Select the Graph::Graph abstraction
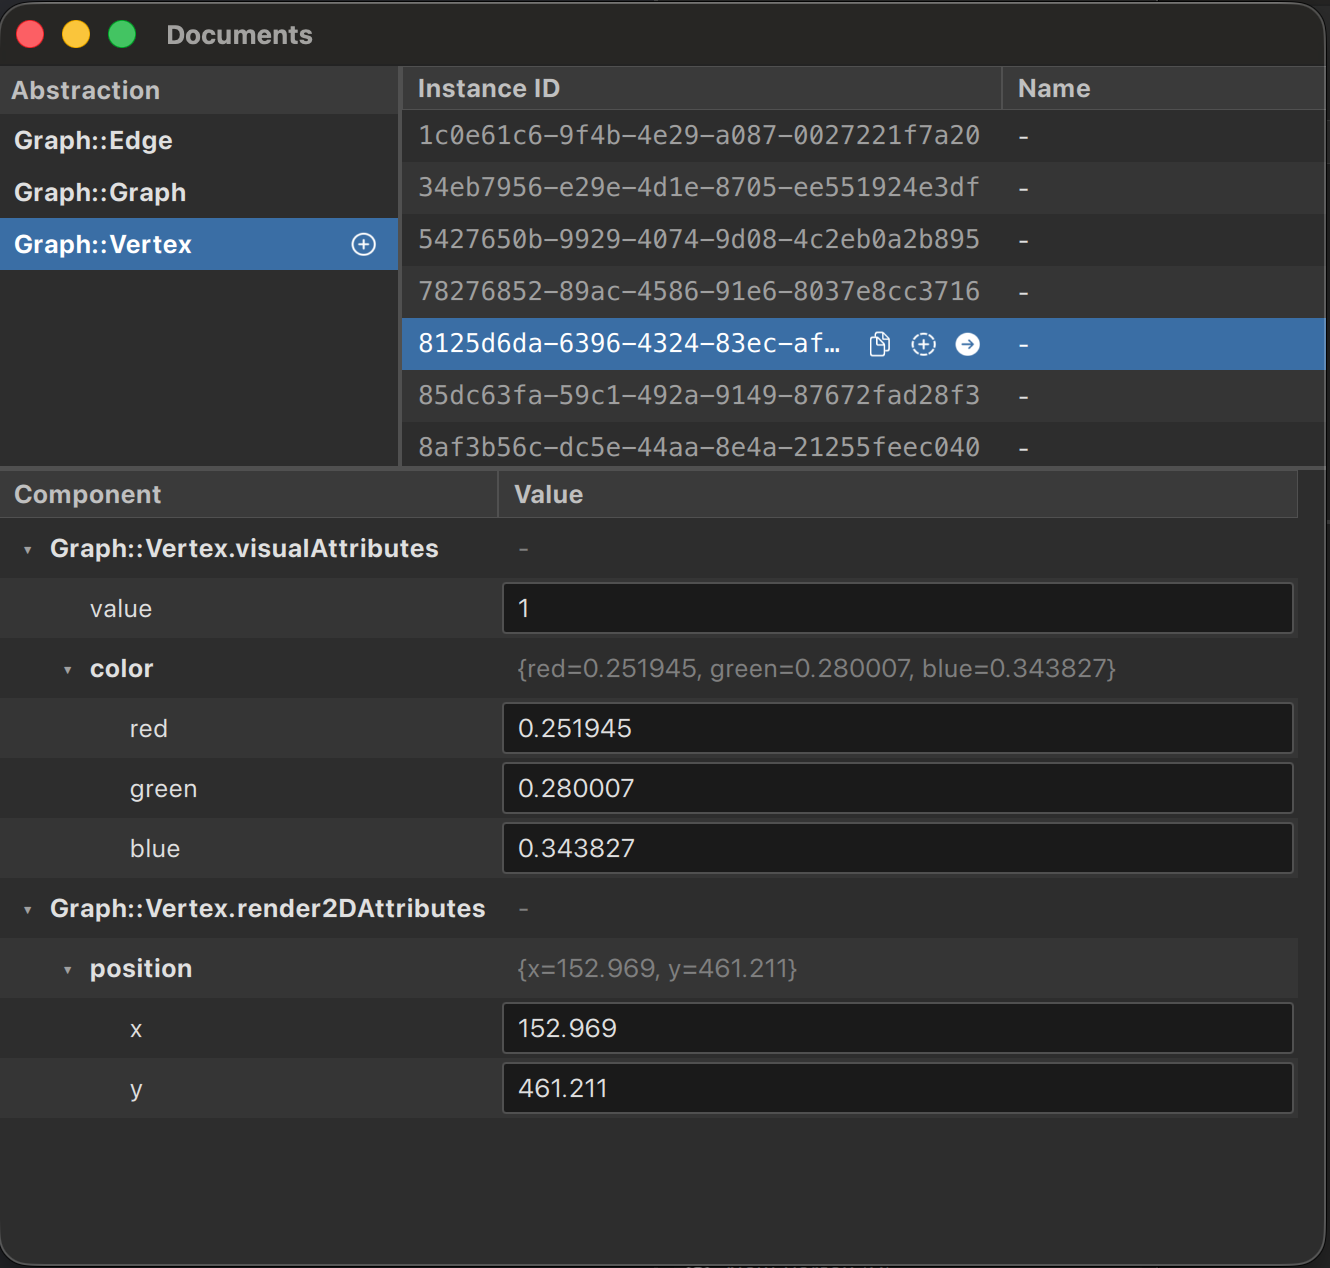Screen dimensions: 1330x1268 coord(100,193)
